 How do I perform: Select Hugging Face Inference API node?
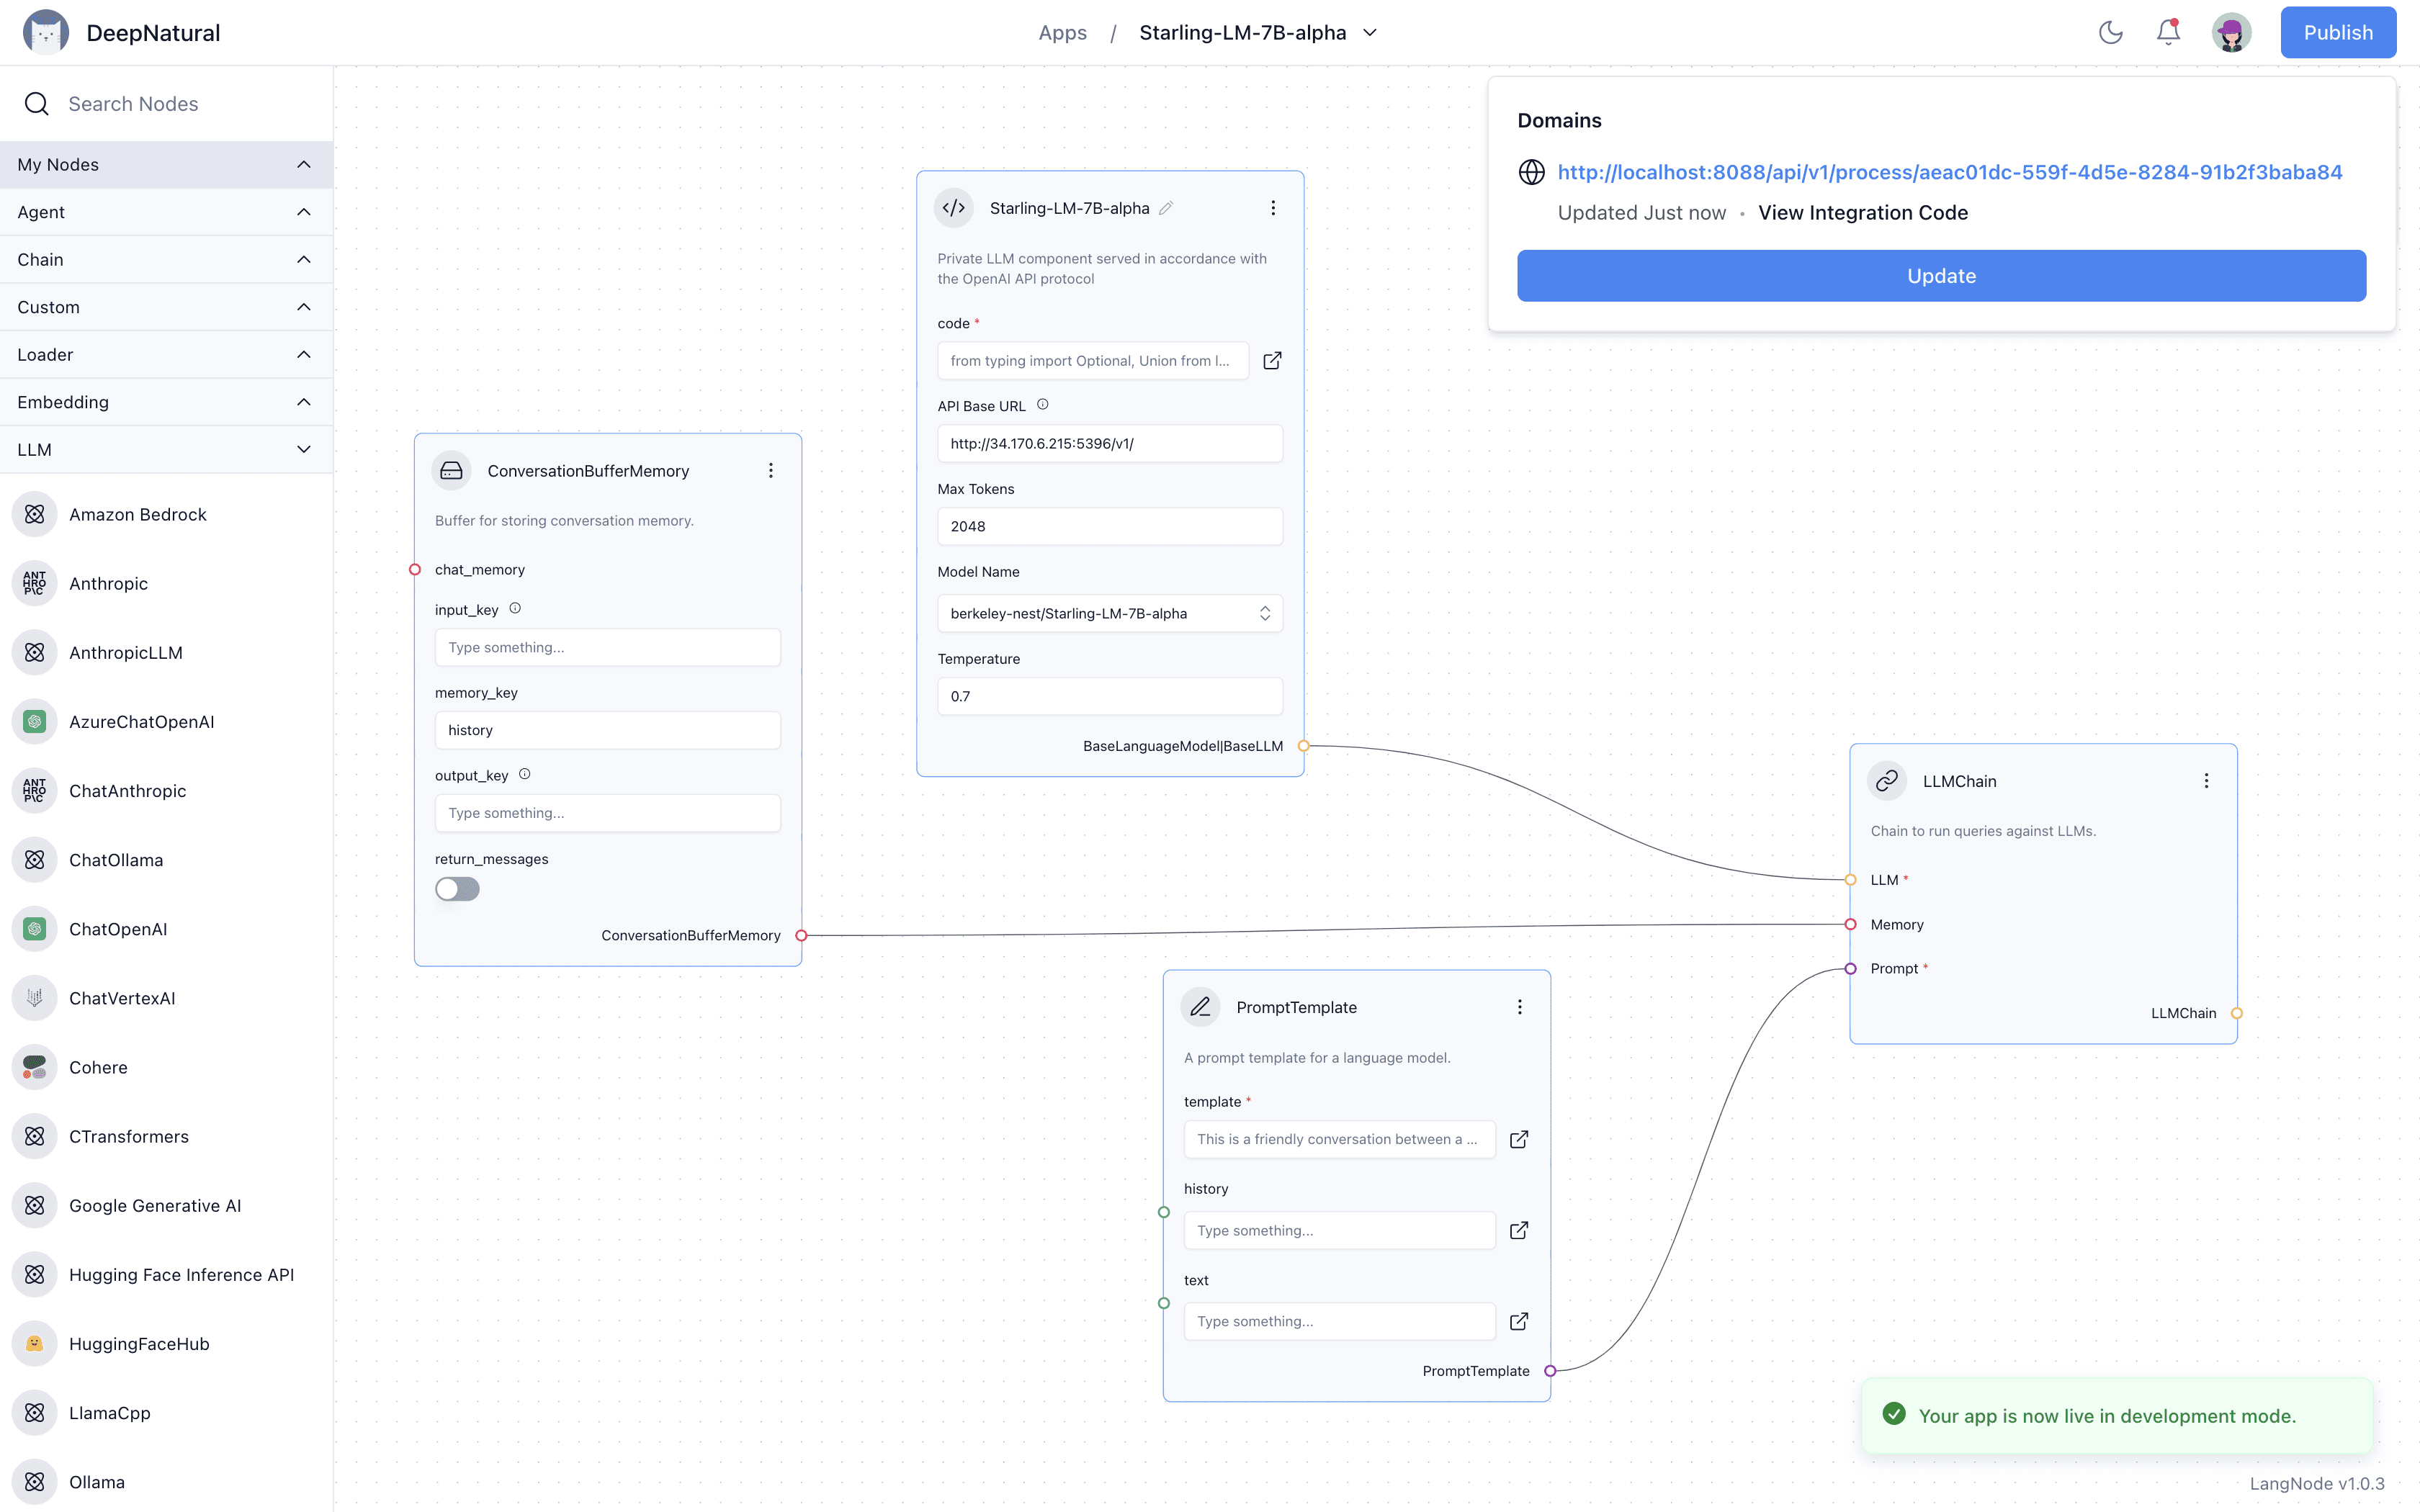[166, 1275]
